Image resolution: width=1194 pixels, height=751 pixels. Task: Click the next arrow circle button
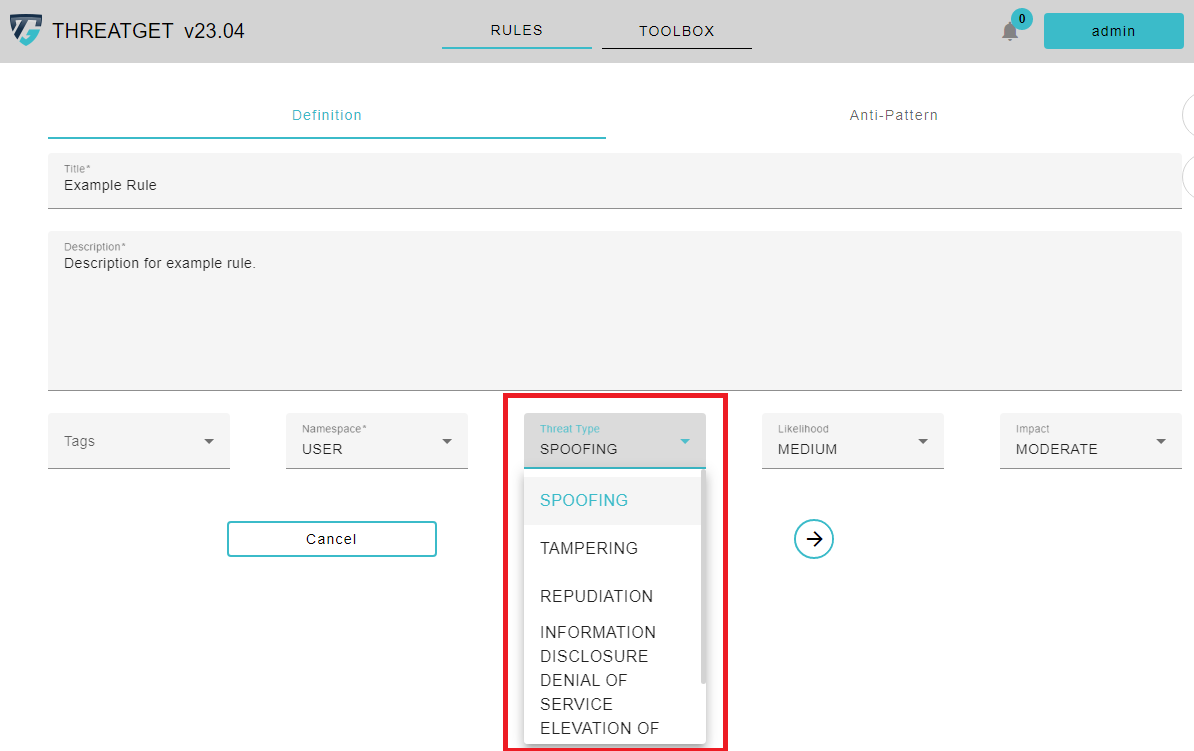[x=814, y=539]
